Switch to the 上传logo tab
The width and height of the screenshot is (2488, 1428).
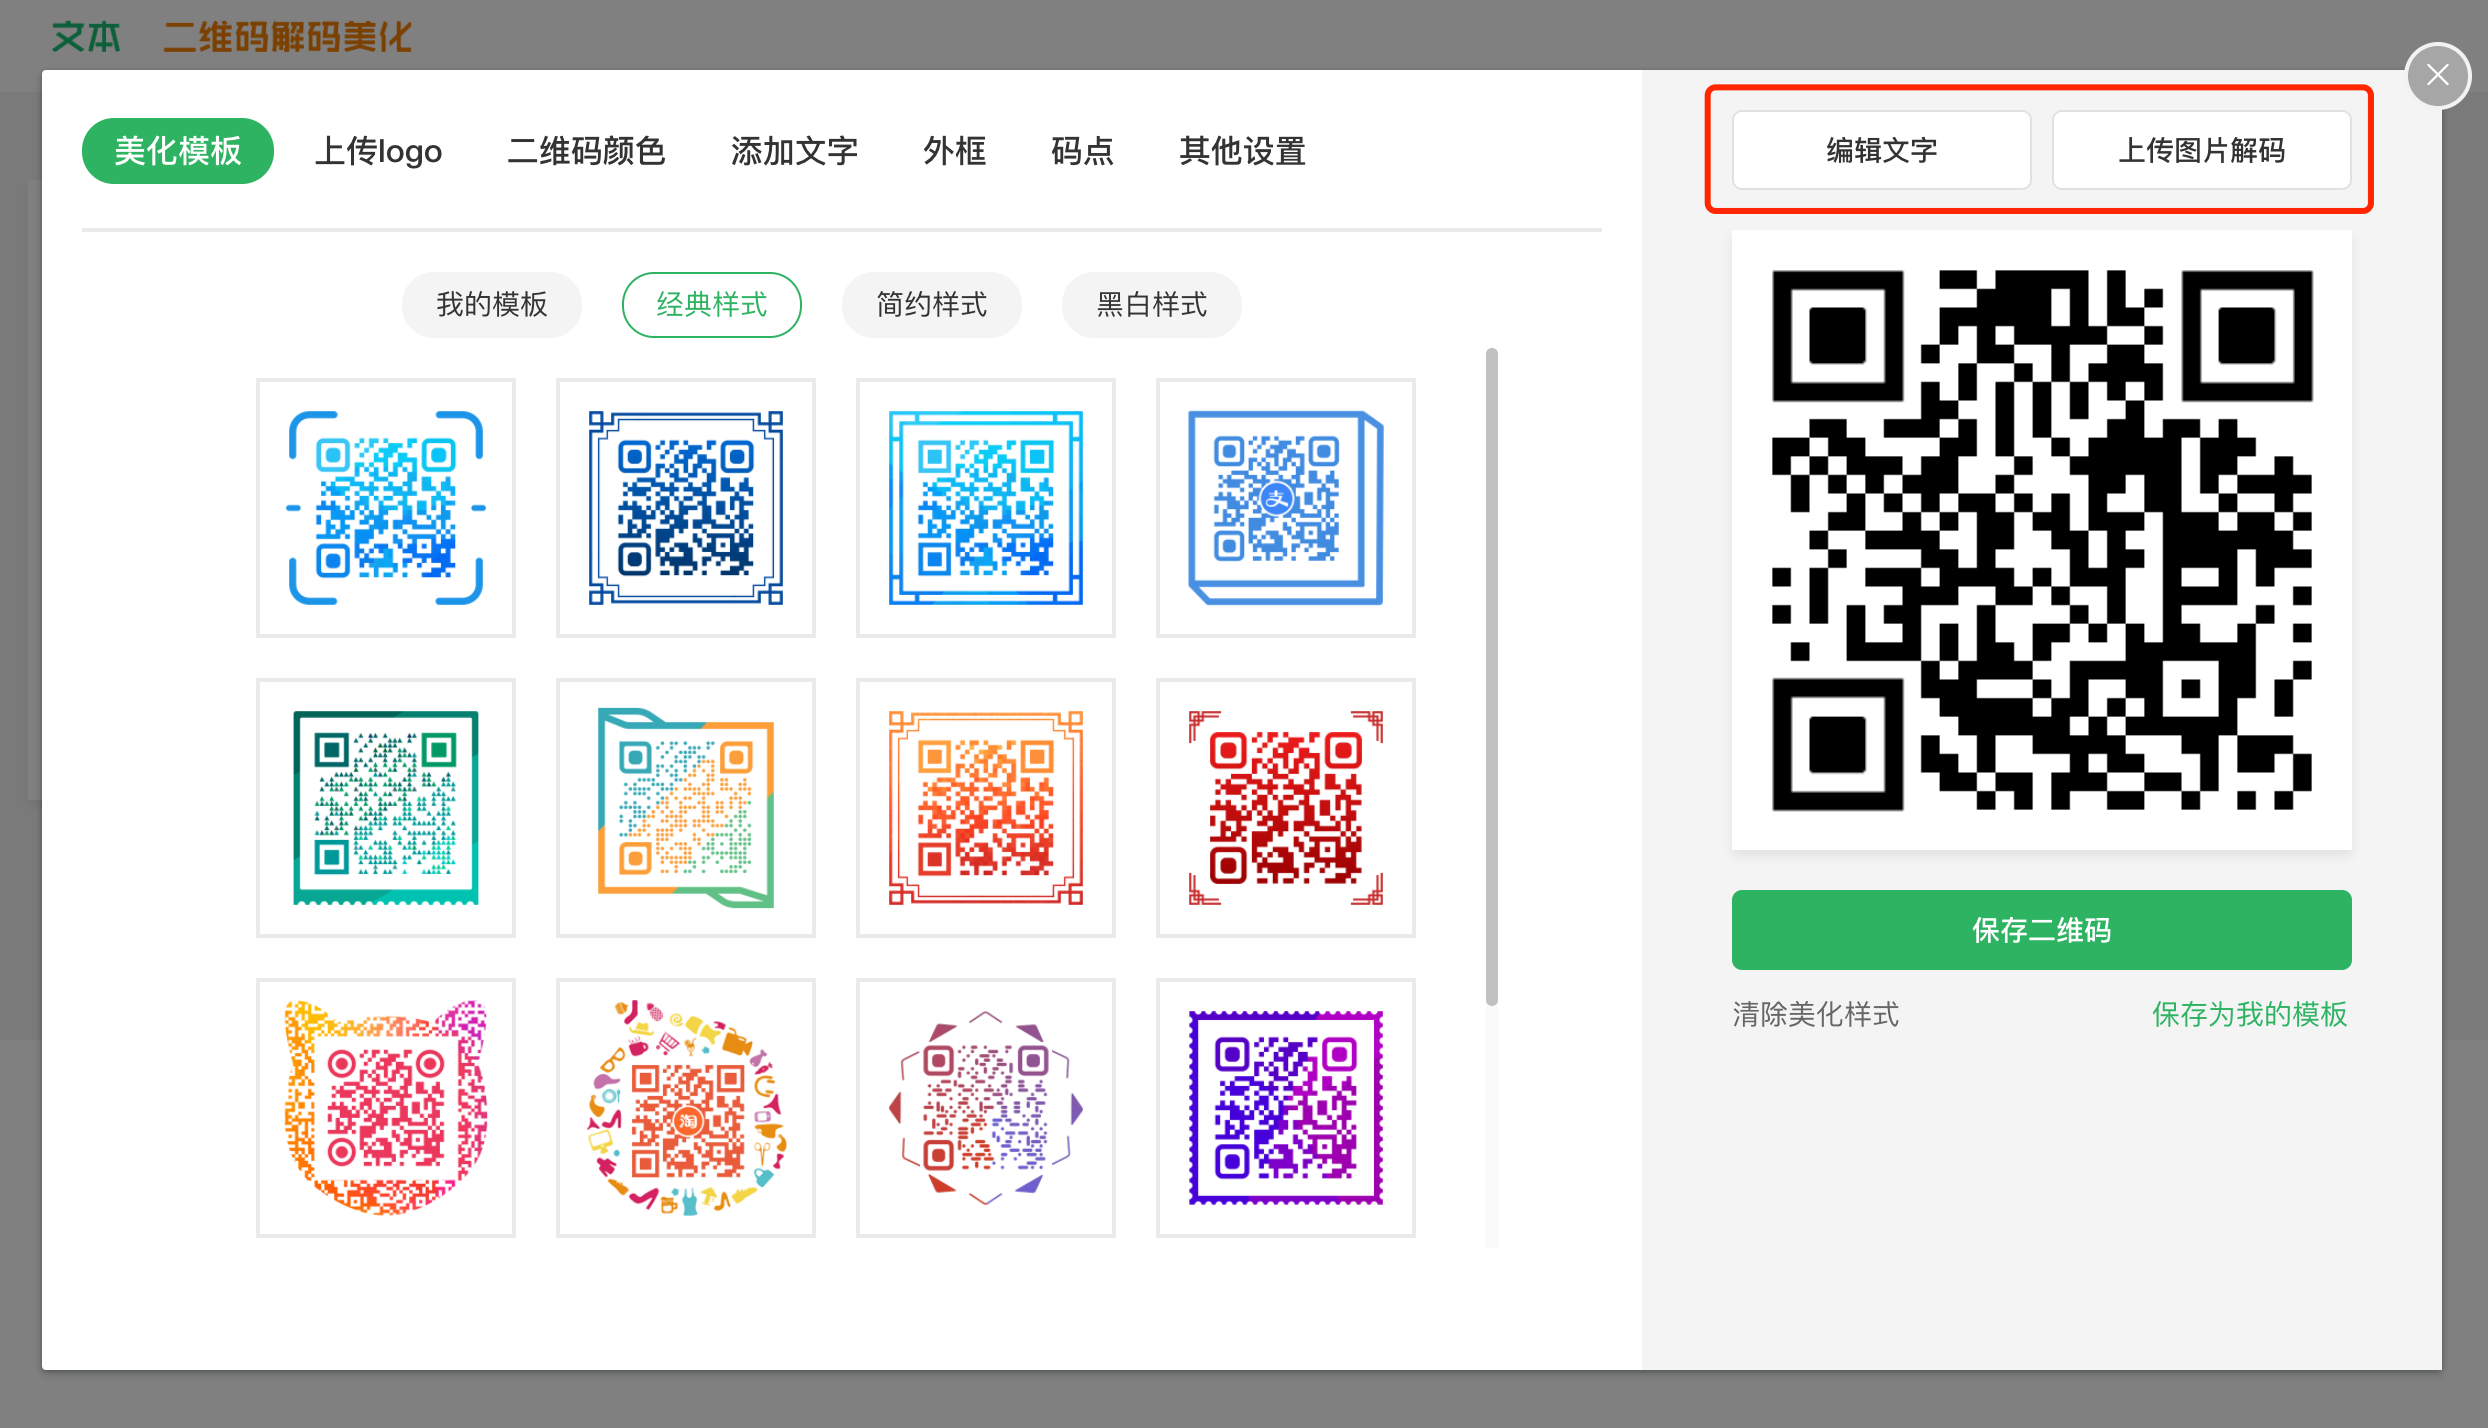[378, 151]
